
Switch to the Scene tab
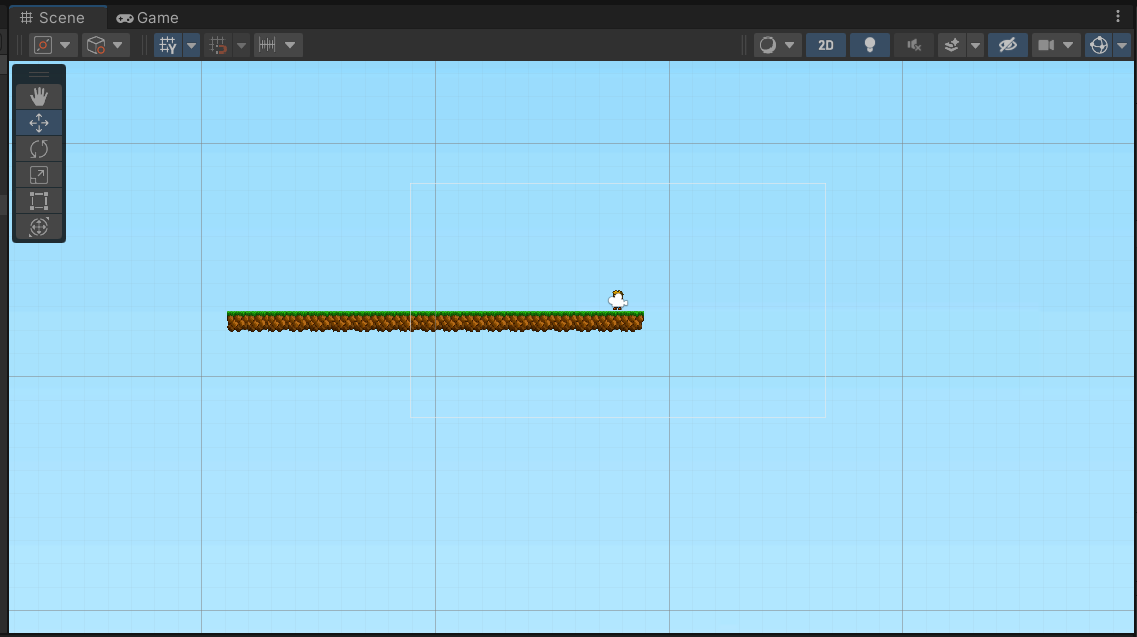coord(52,17)
